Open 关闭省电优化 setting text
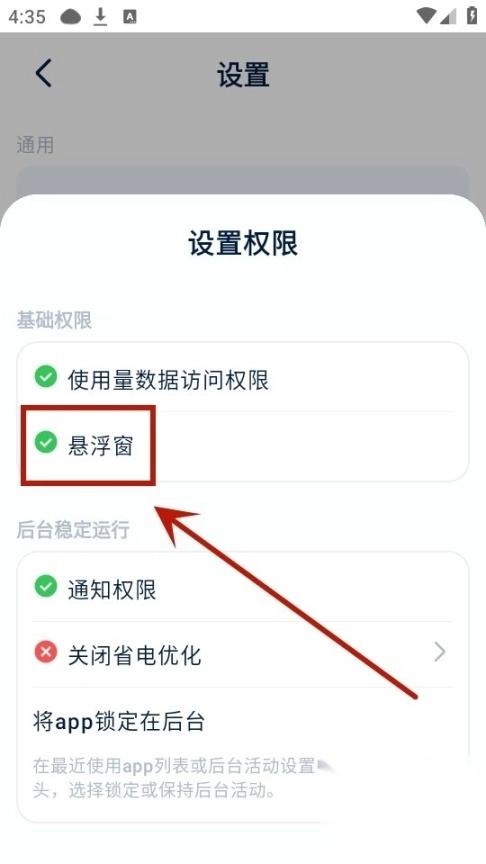 tap(134, 656)
